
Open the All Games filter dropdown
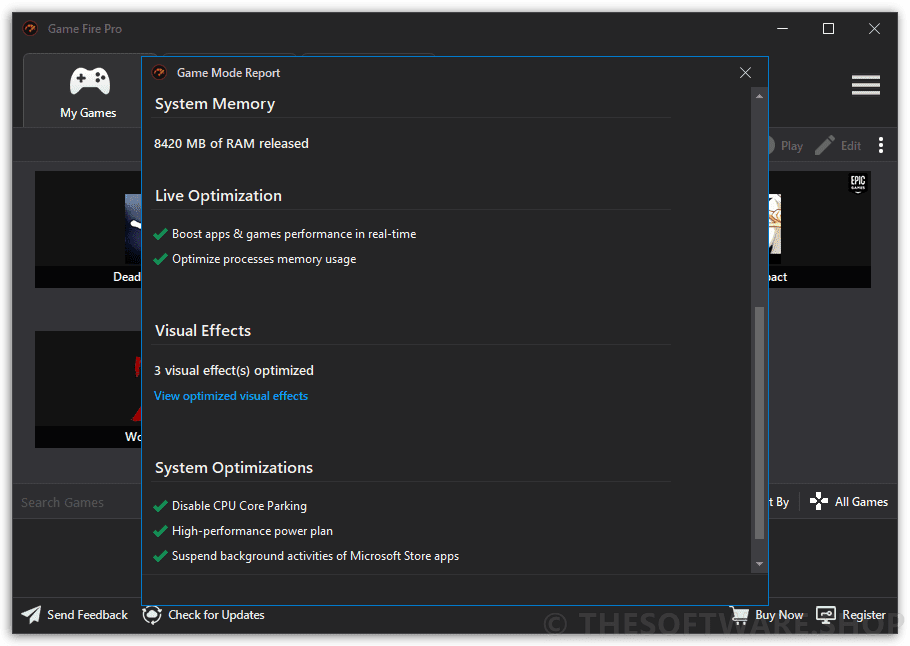click(849, 501)
